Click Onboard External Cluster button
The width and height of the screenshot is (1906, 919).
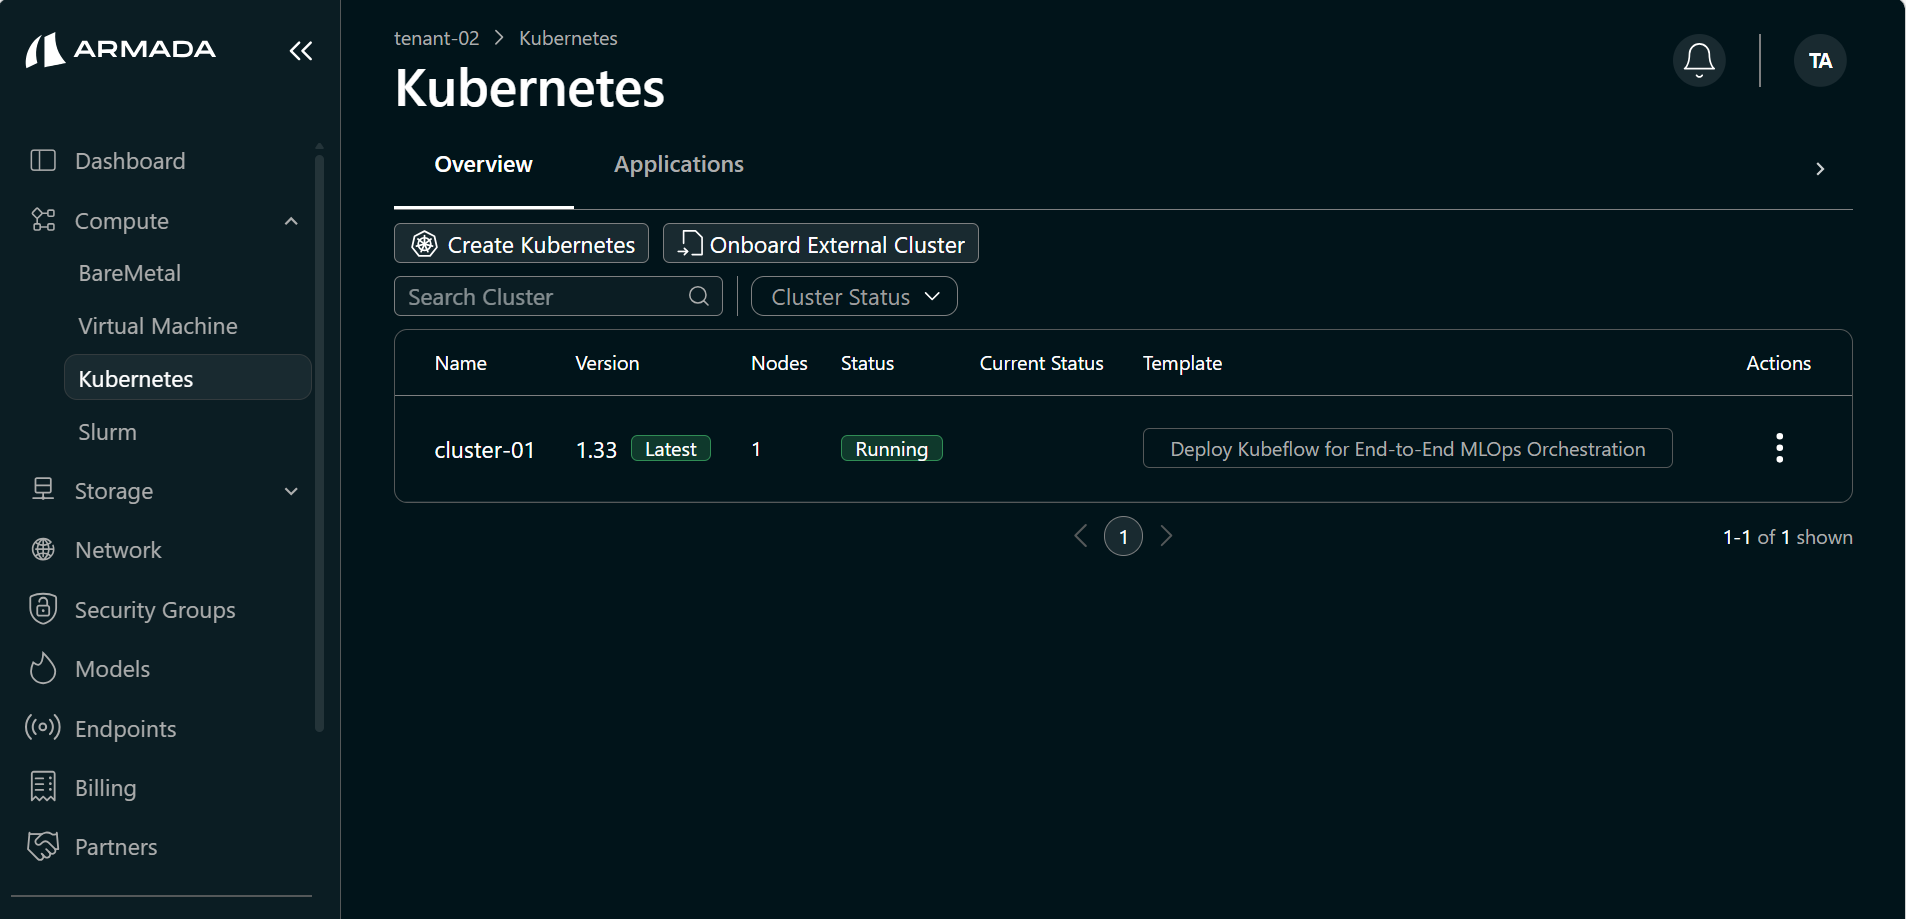tap(820, 243)
